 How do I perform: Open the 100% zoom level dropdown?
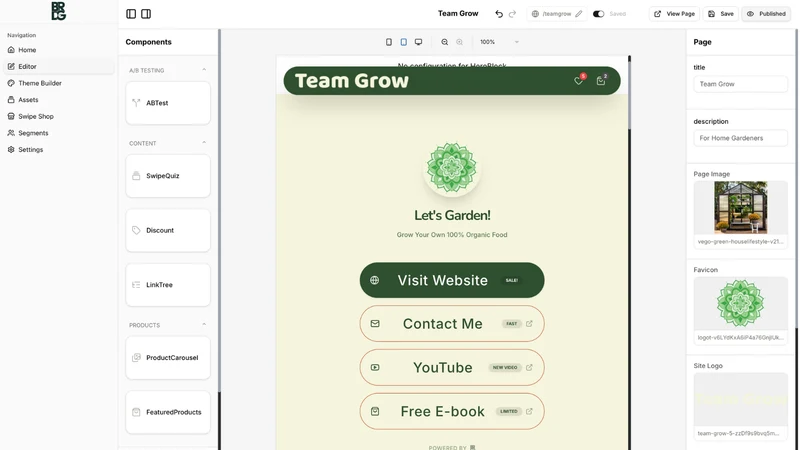tap(499, 42)
